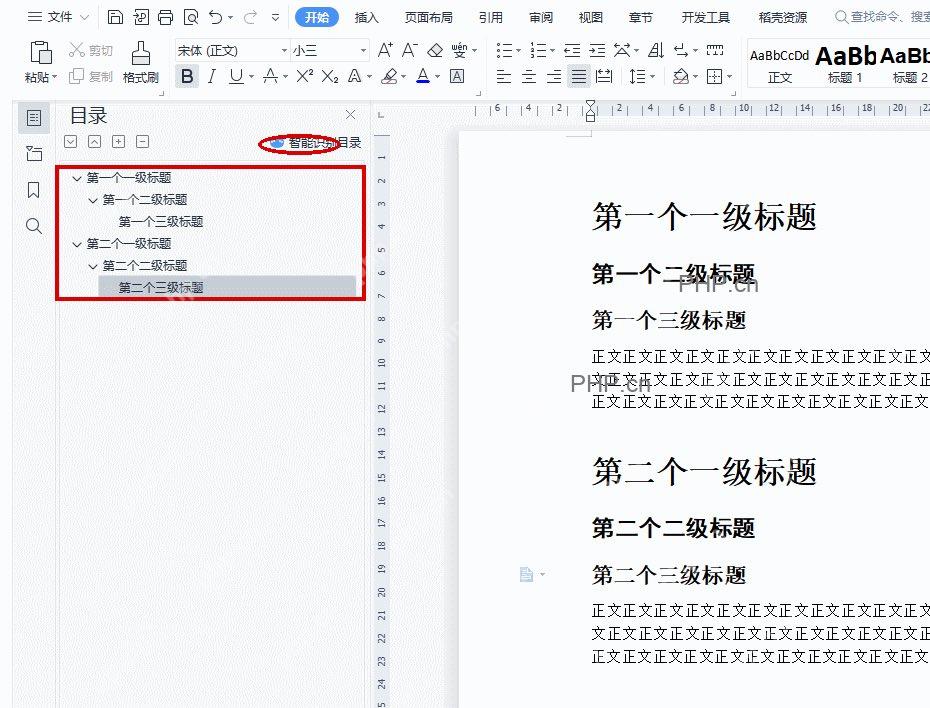The width and height of the screenshot is (930, 708).
Task: Open the chapter navigation sidebar icon
Action: pos(34,154)
